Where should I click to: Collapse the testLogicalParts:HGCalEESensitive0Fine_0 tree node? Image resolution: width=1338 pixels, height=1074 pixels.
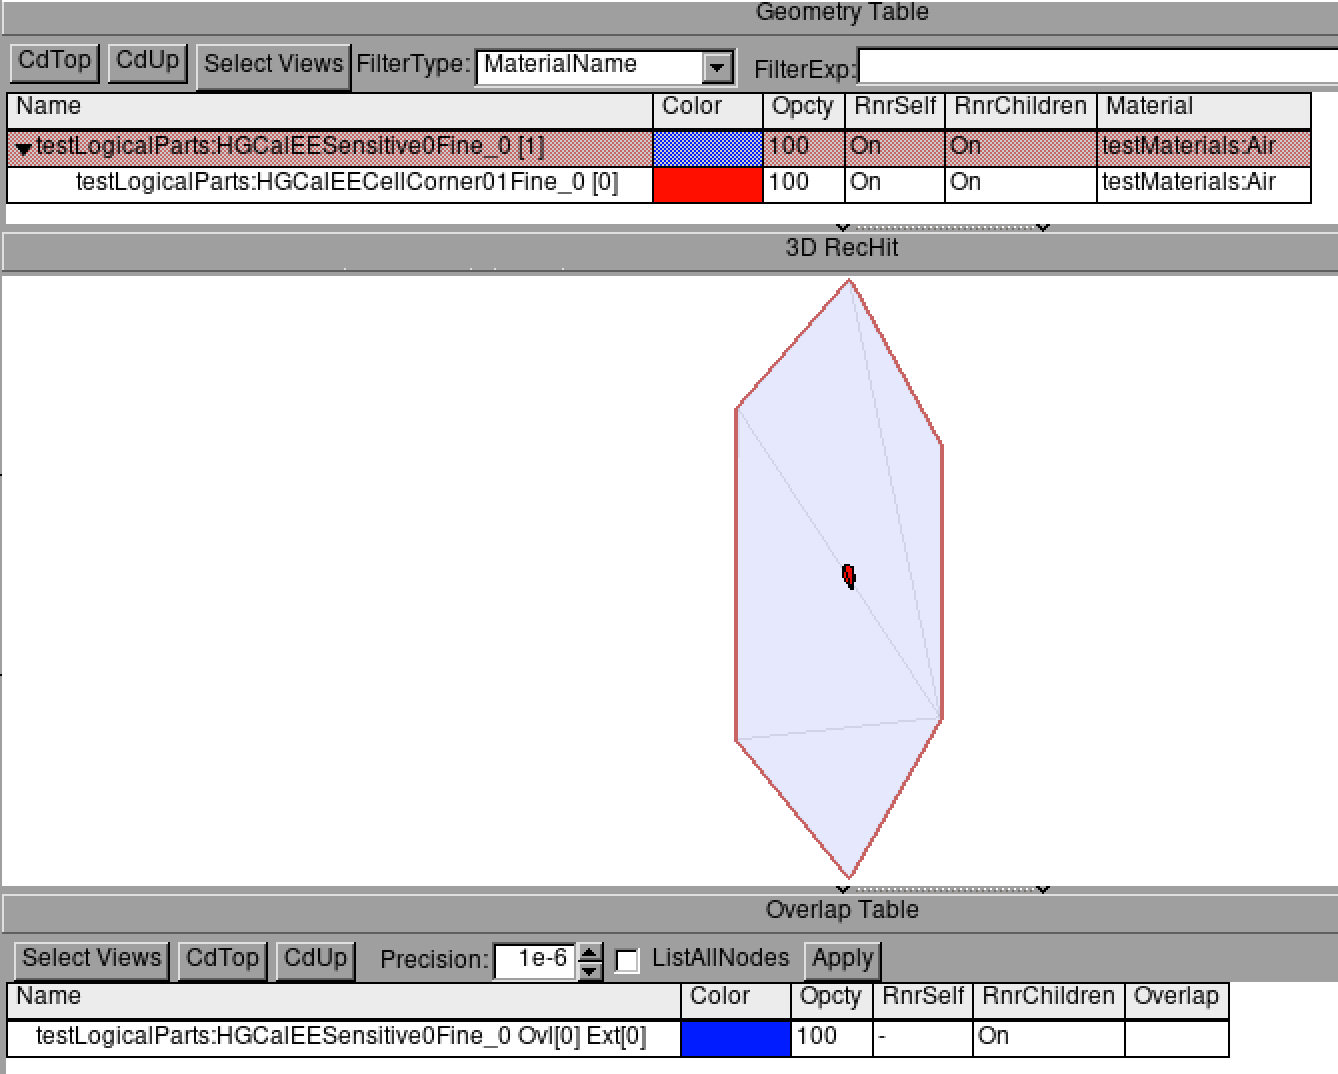[x=21, y=145]
